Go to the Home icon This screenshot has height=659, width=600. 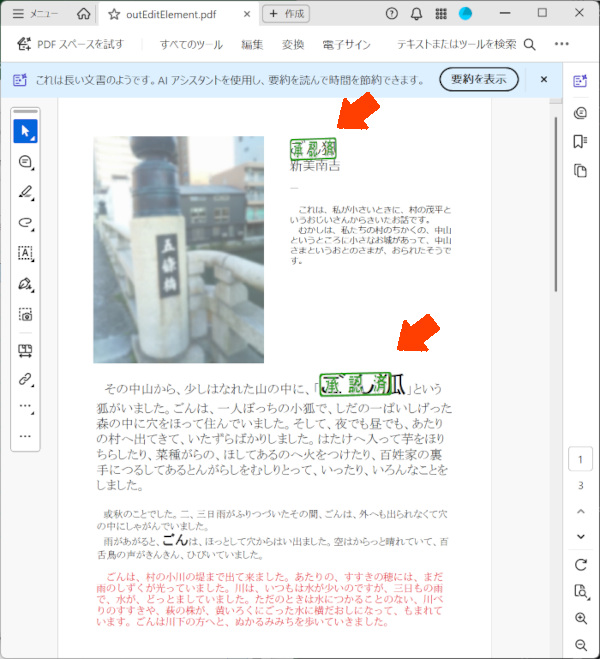pos(83,14)
